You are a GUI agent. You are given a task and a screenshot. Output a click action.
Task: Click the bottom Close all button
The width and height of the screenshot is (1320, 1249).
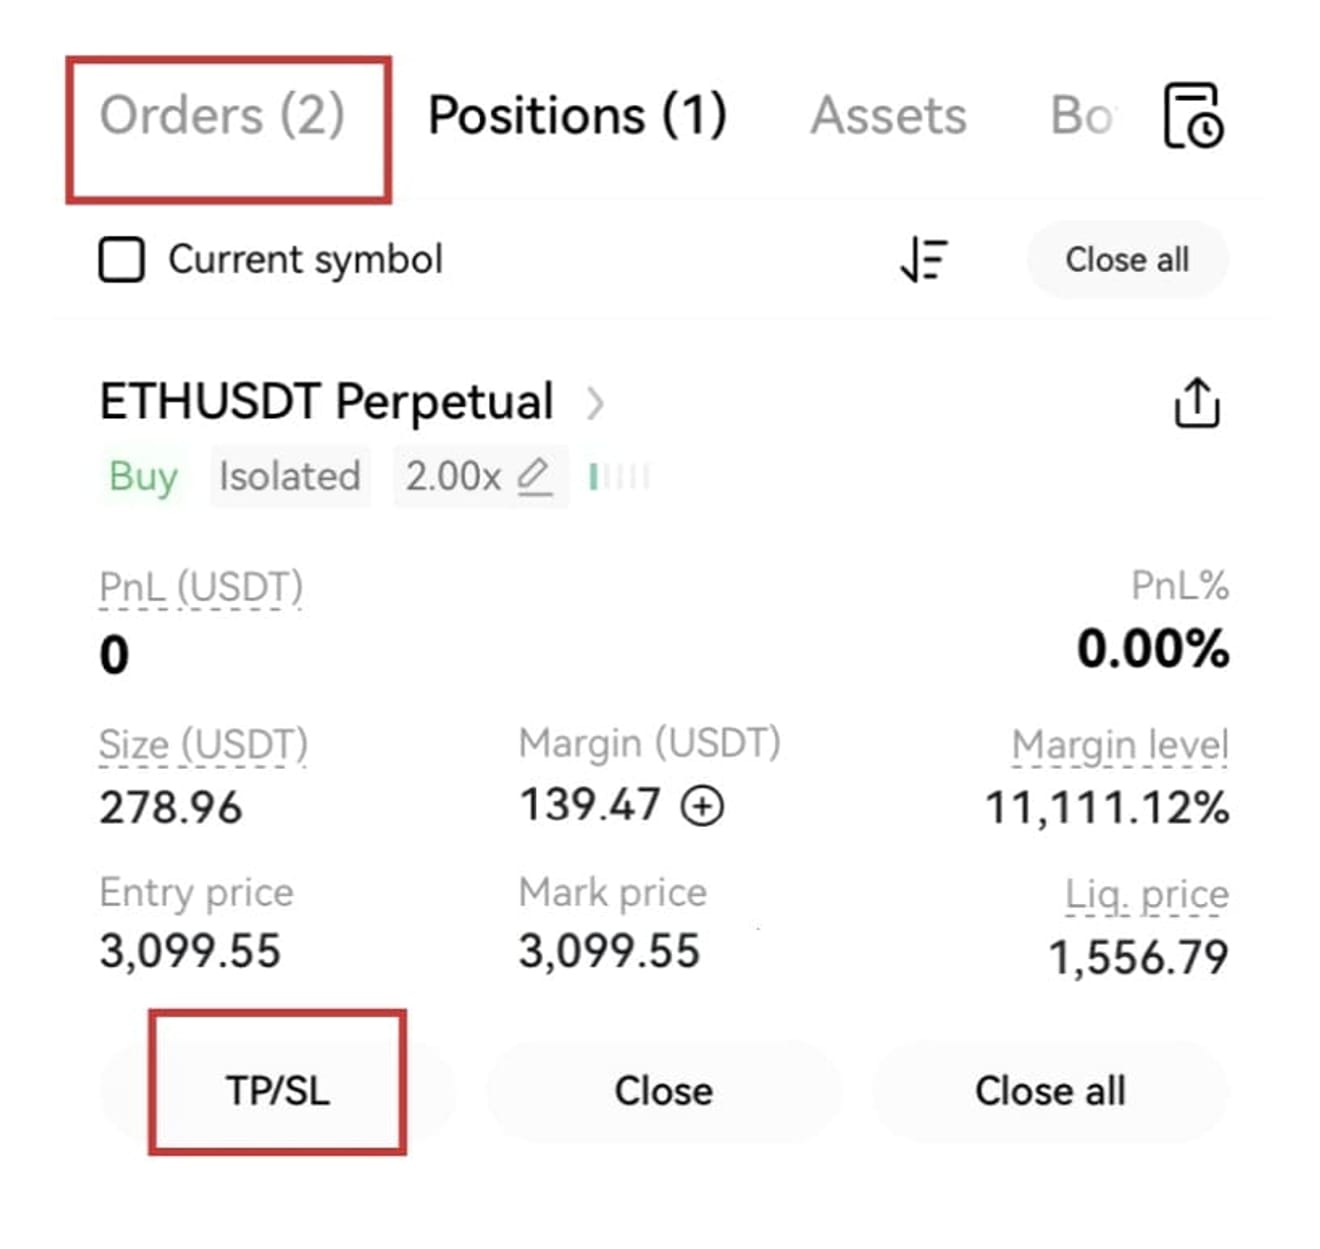[x=1050, y=1091]
